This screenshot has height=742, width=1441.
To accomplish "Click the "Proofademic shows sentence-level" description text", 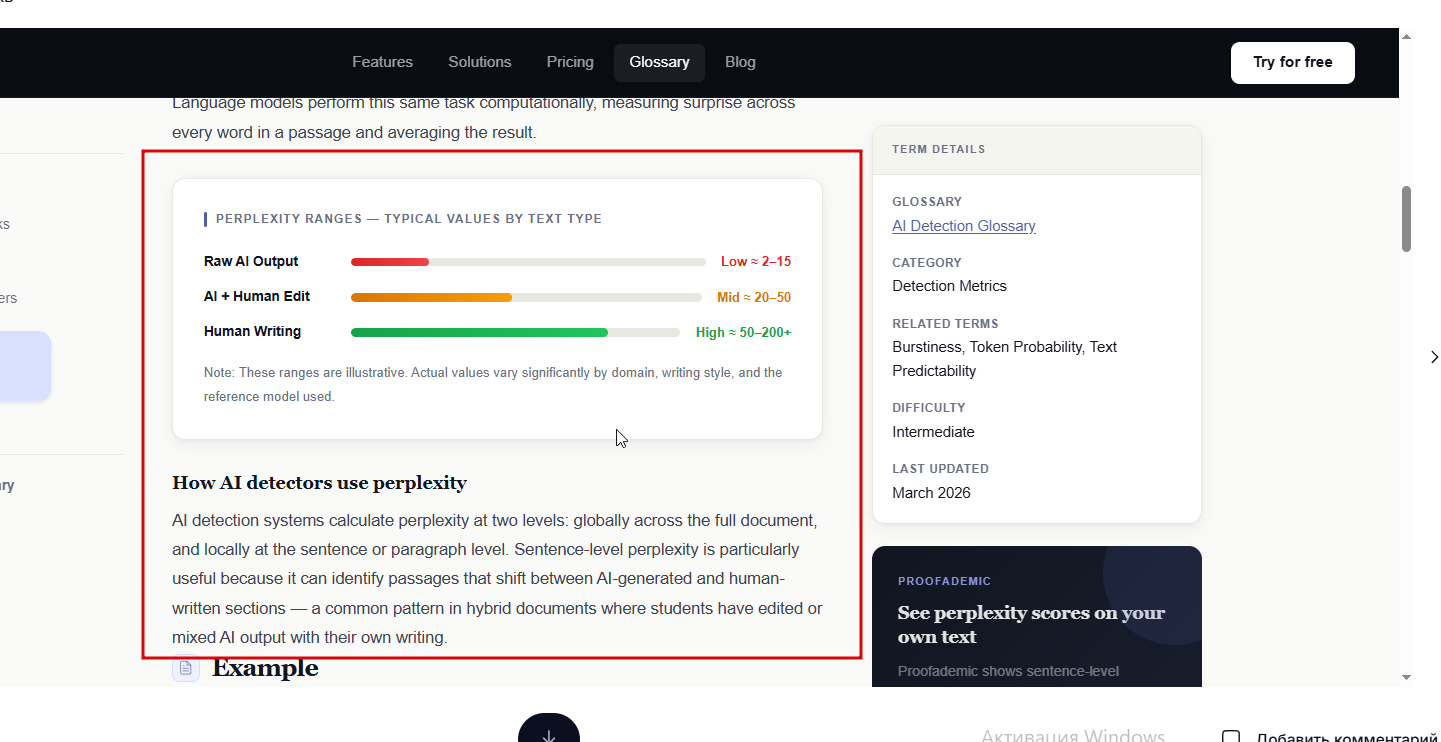I will coord(1008,671).
